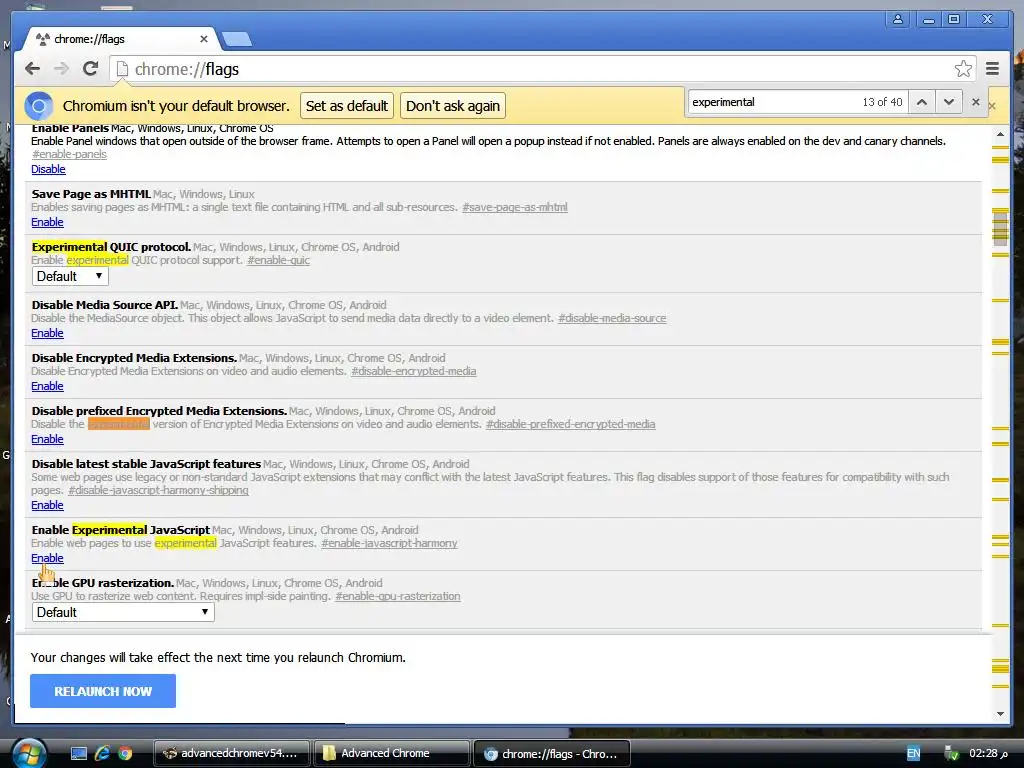
Task: Launch Chrome from quick launch
Action: point(125,754)
